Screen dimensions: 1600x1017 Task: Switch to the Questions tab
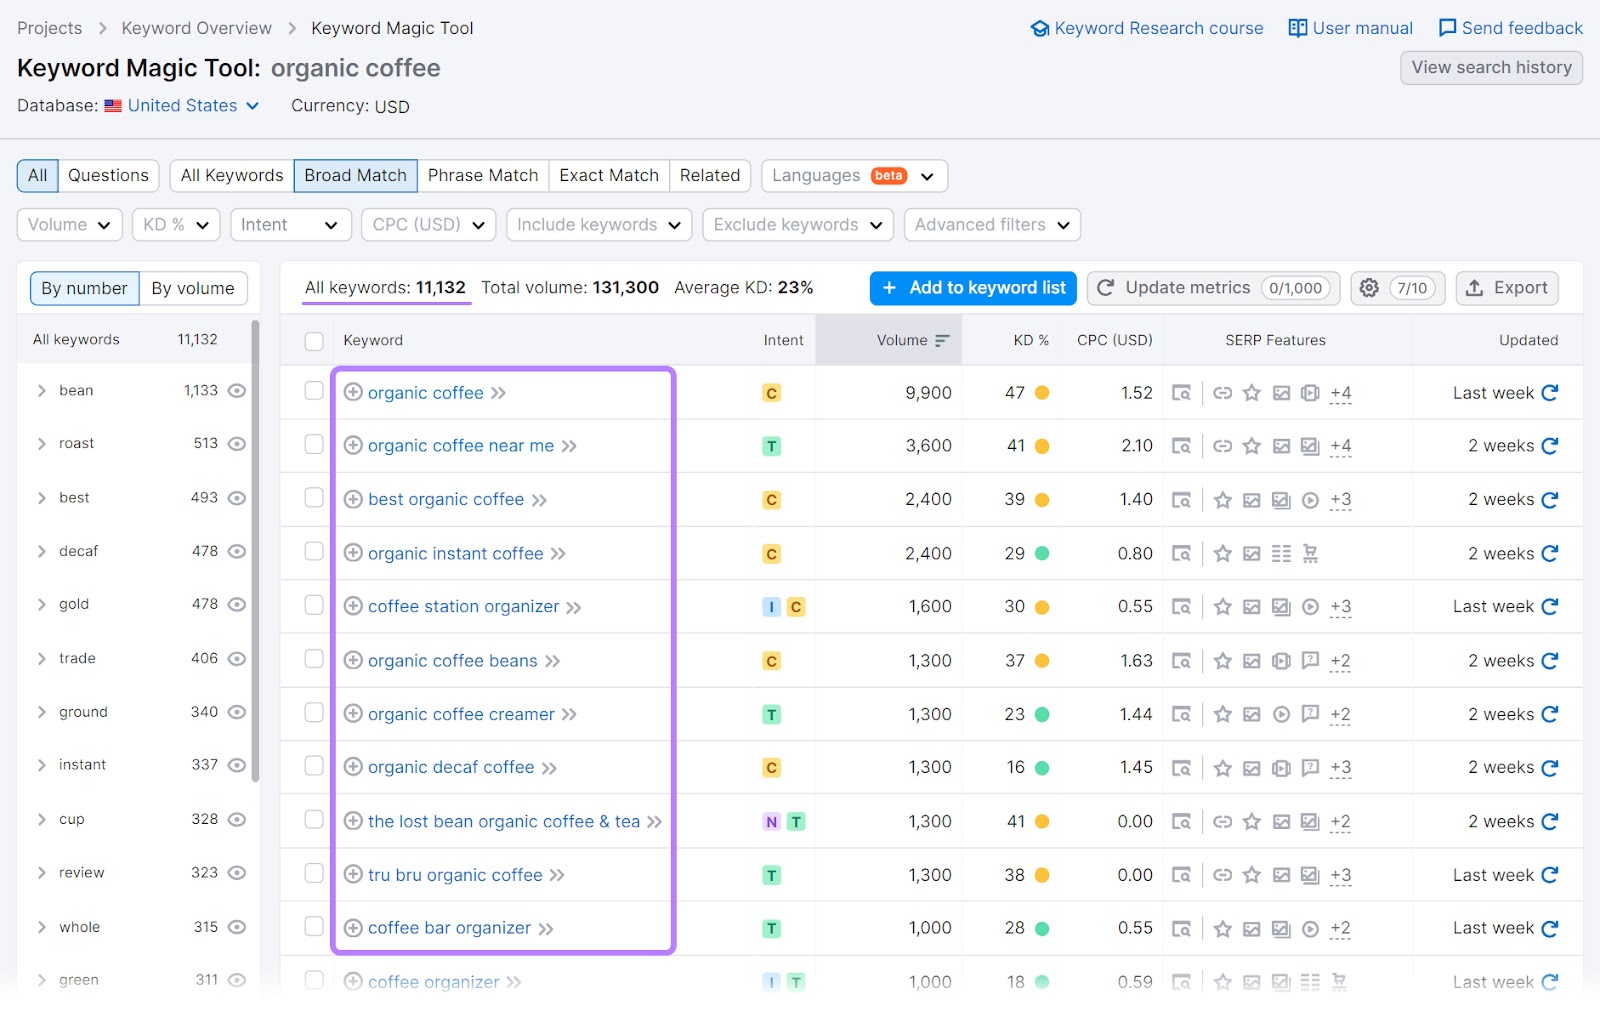click(108, 176)
